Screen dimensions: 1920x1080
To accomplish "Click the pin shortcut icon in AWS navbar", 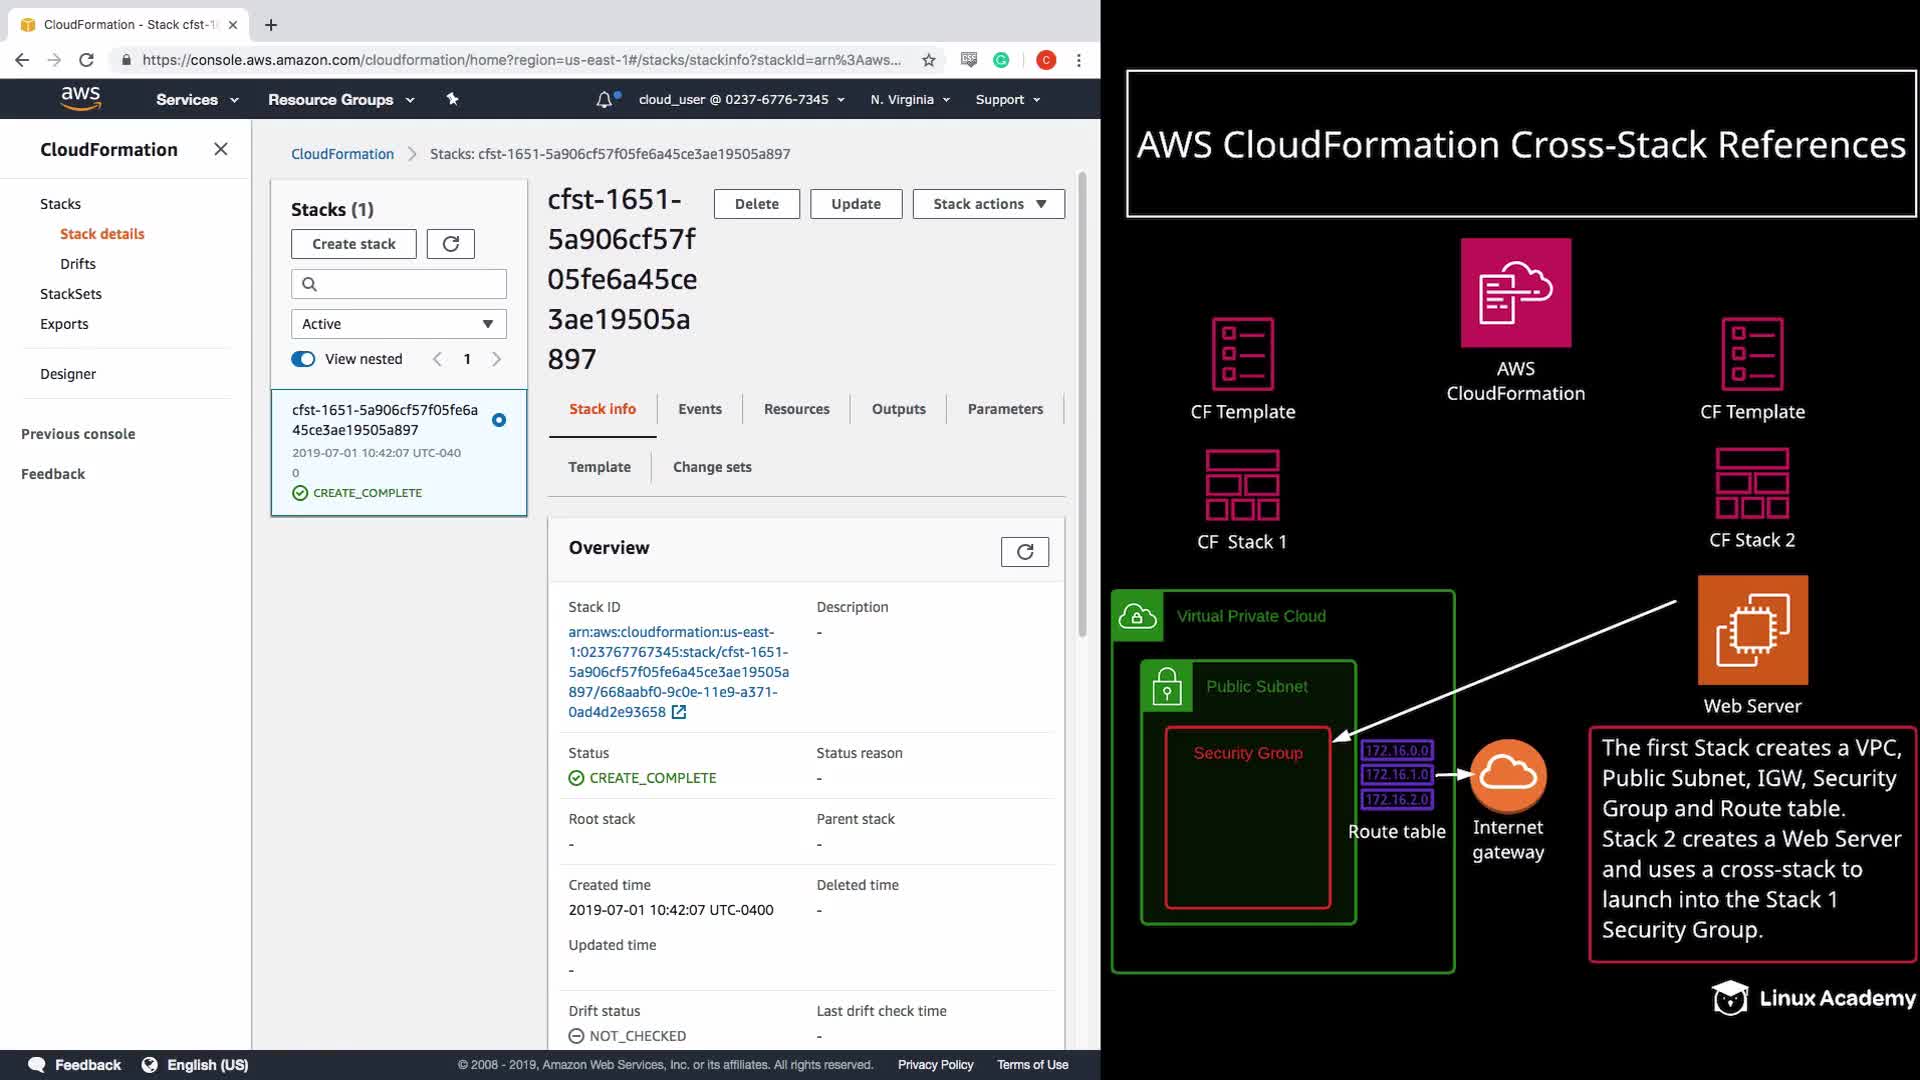I will point(452,99).
